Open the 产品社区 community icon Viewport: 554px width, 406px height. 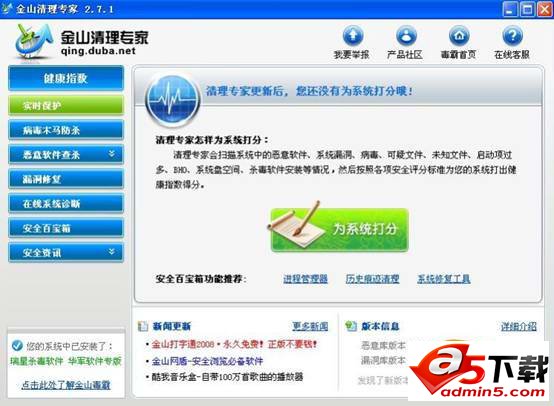(406, 35)
